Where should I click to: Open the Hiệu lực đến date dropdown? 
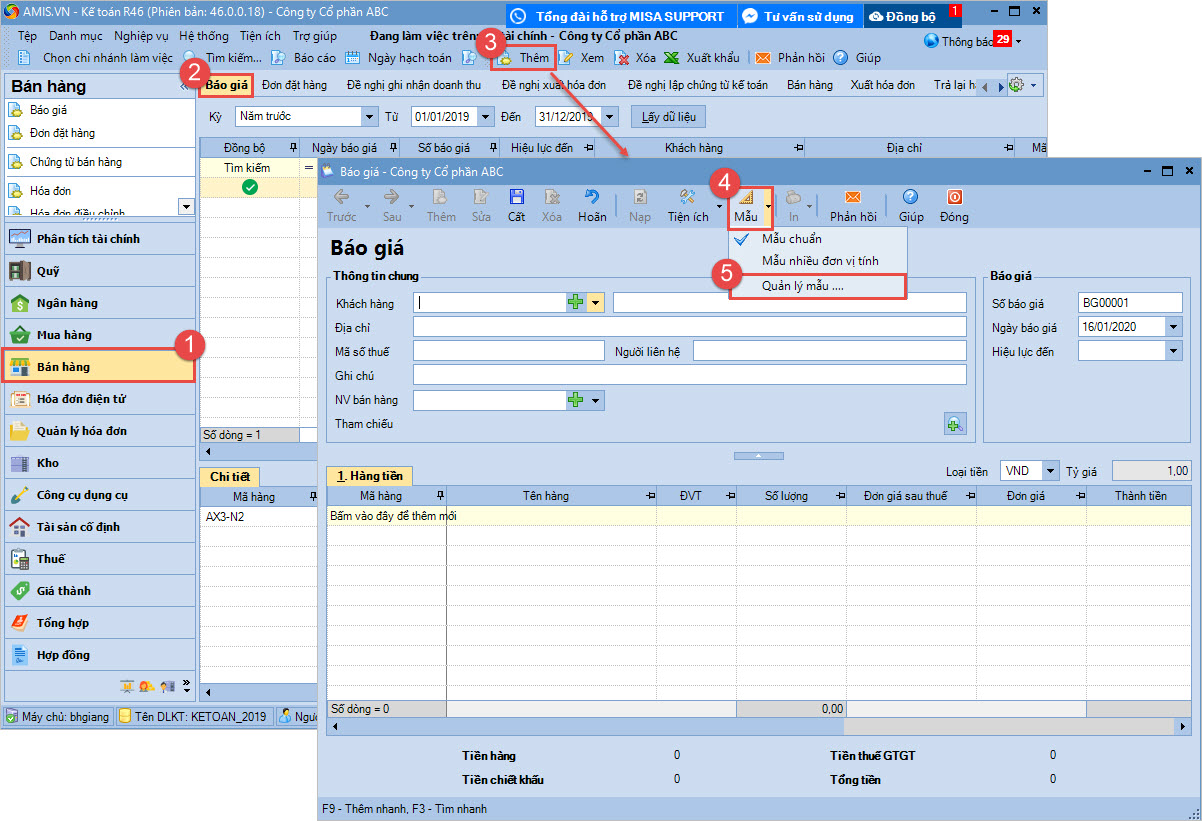tap(1173, 351)
